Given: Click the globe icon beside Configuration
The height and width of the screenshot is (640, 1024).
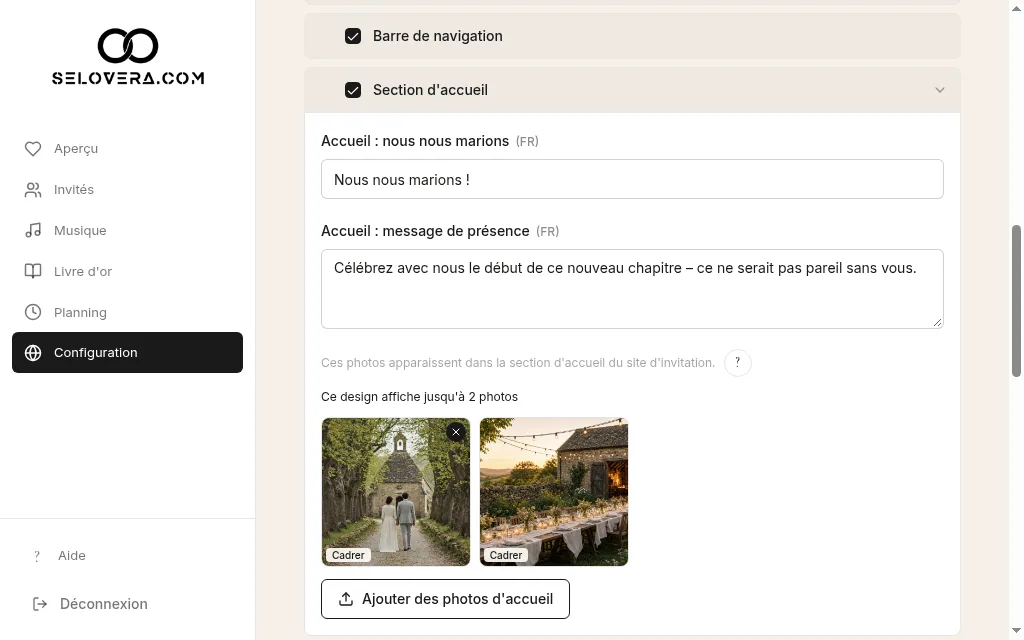Looking at the screenshot, I should pyautogui.click(x=33, y=353).
